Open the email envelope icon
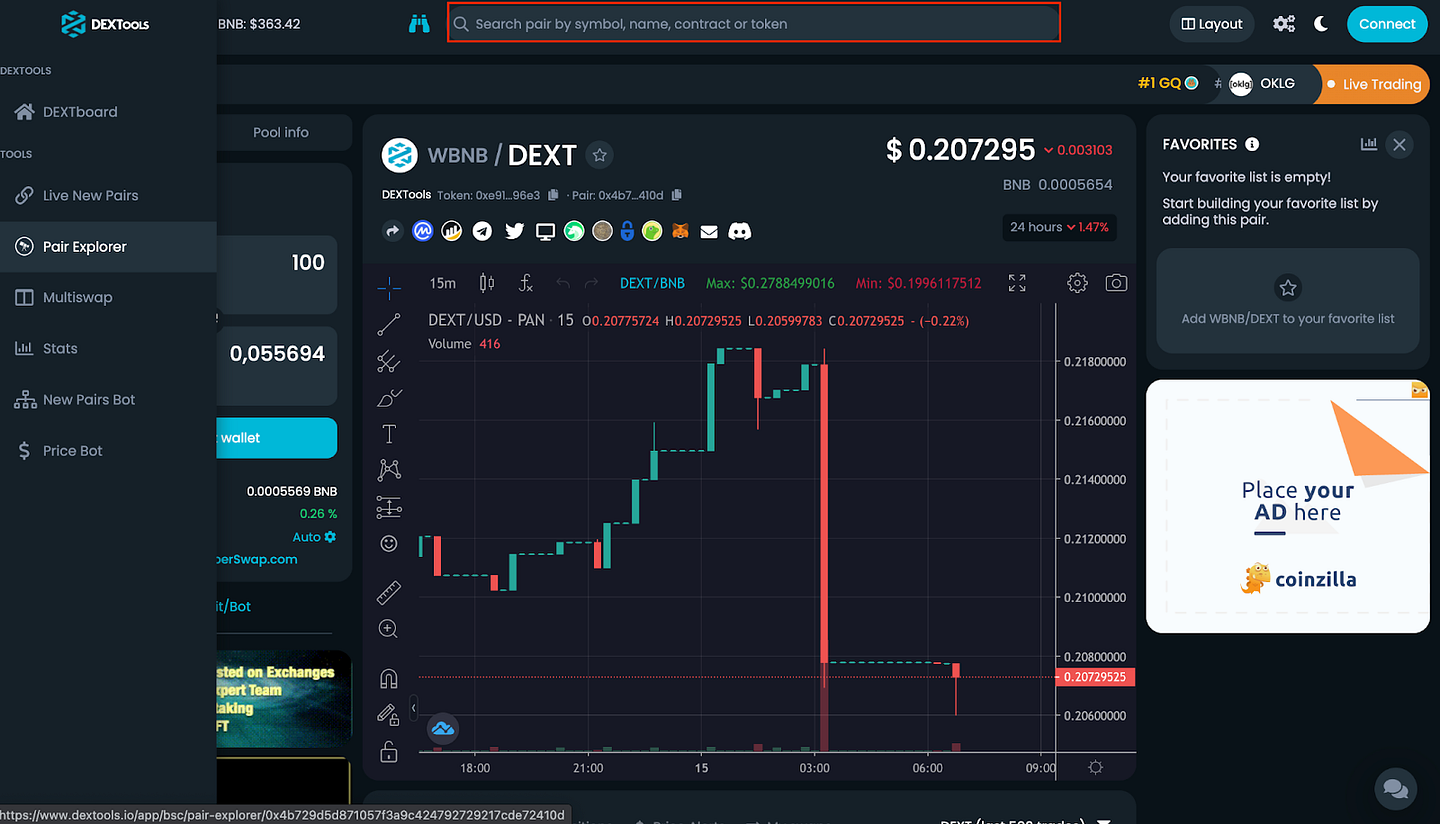The image size is (1440, 824). [709, 231]
